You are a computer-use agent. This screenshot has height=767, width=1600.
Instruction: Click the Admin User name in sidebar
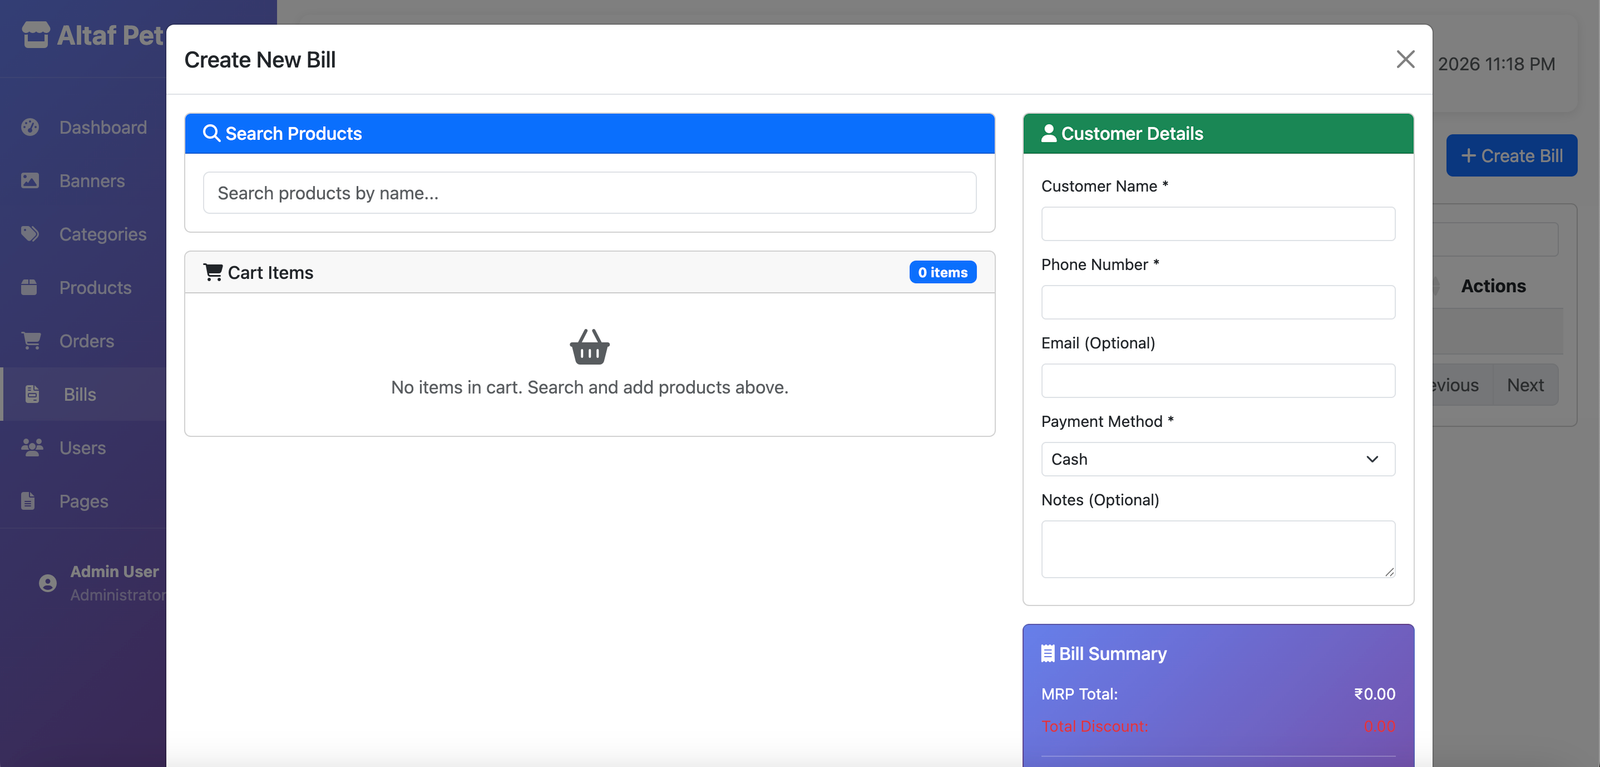point(114,572)
